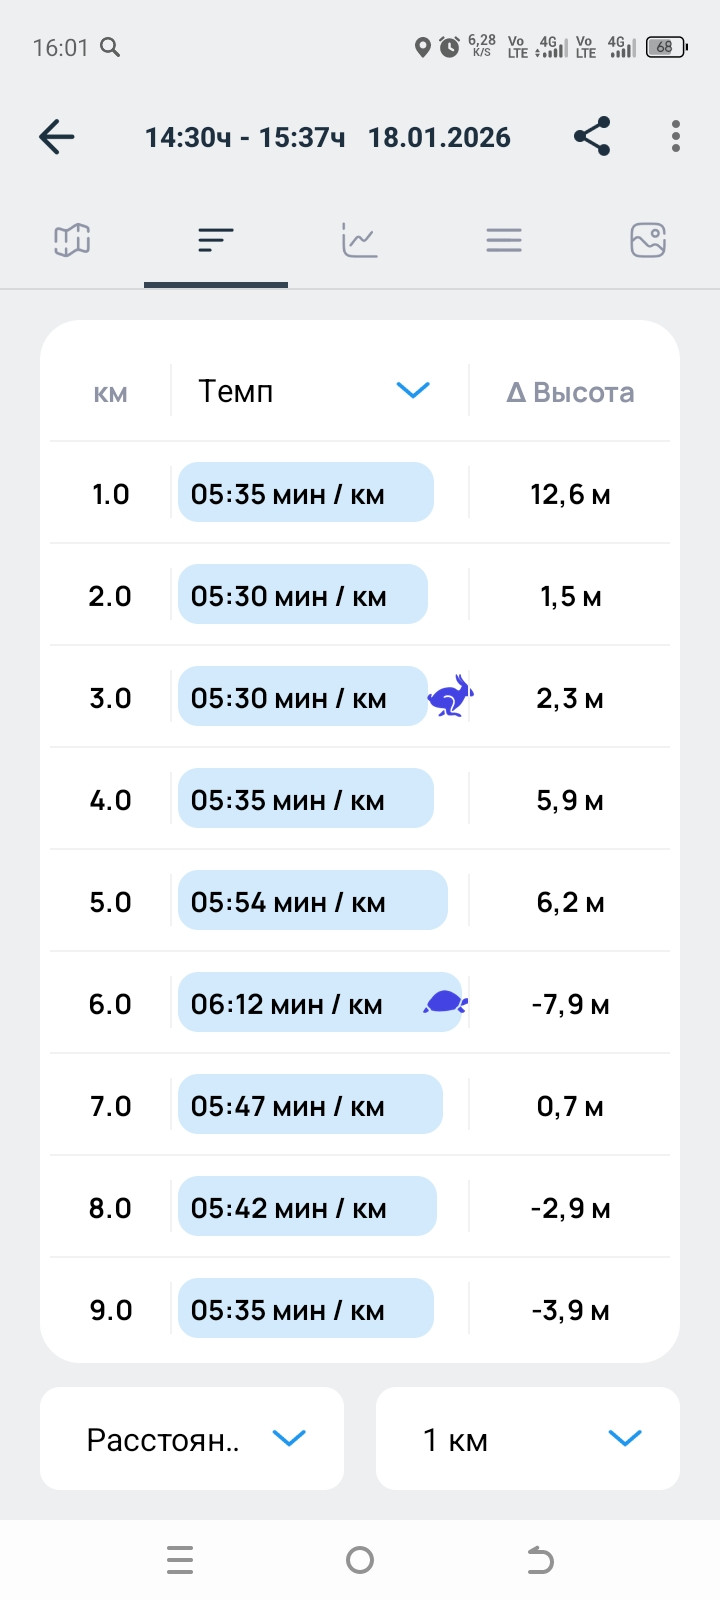Select the splits tab with sorted bars
720x1600 pixels.
click(x=216, y=240)
